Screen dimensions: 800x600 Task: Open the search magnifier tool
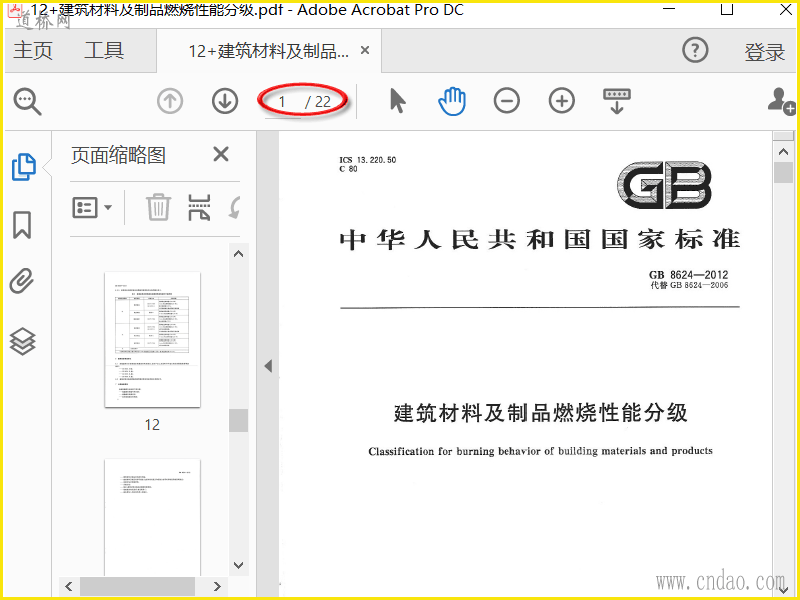(28, 102)
